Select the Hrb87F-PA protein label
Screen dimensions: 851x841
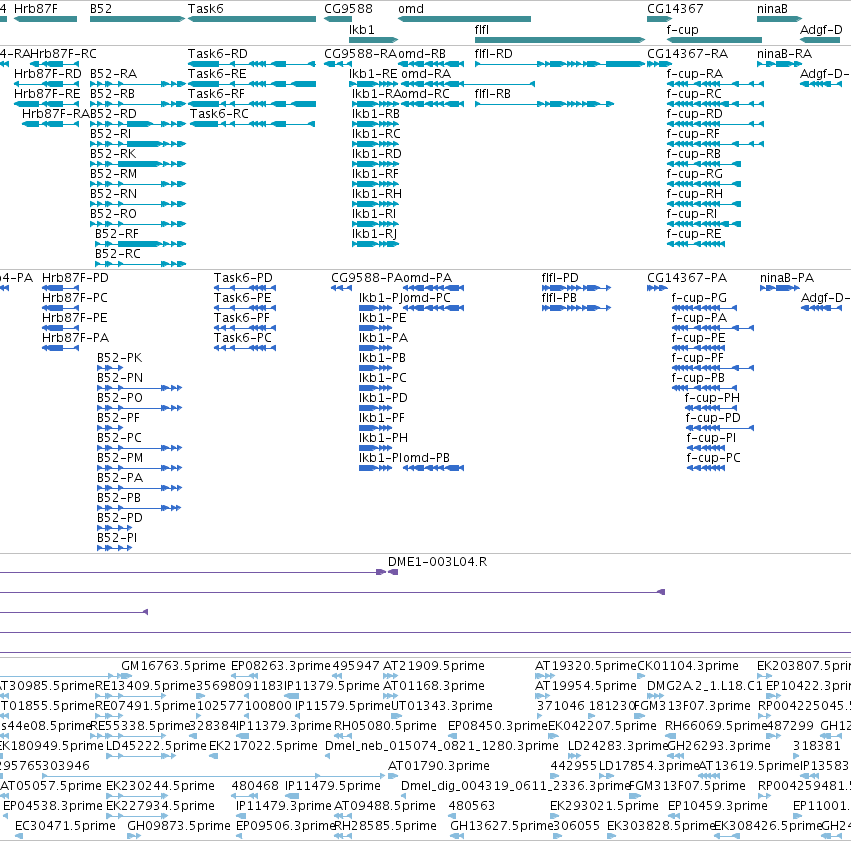click(x=75, y=338)
